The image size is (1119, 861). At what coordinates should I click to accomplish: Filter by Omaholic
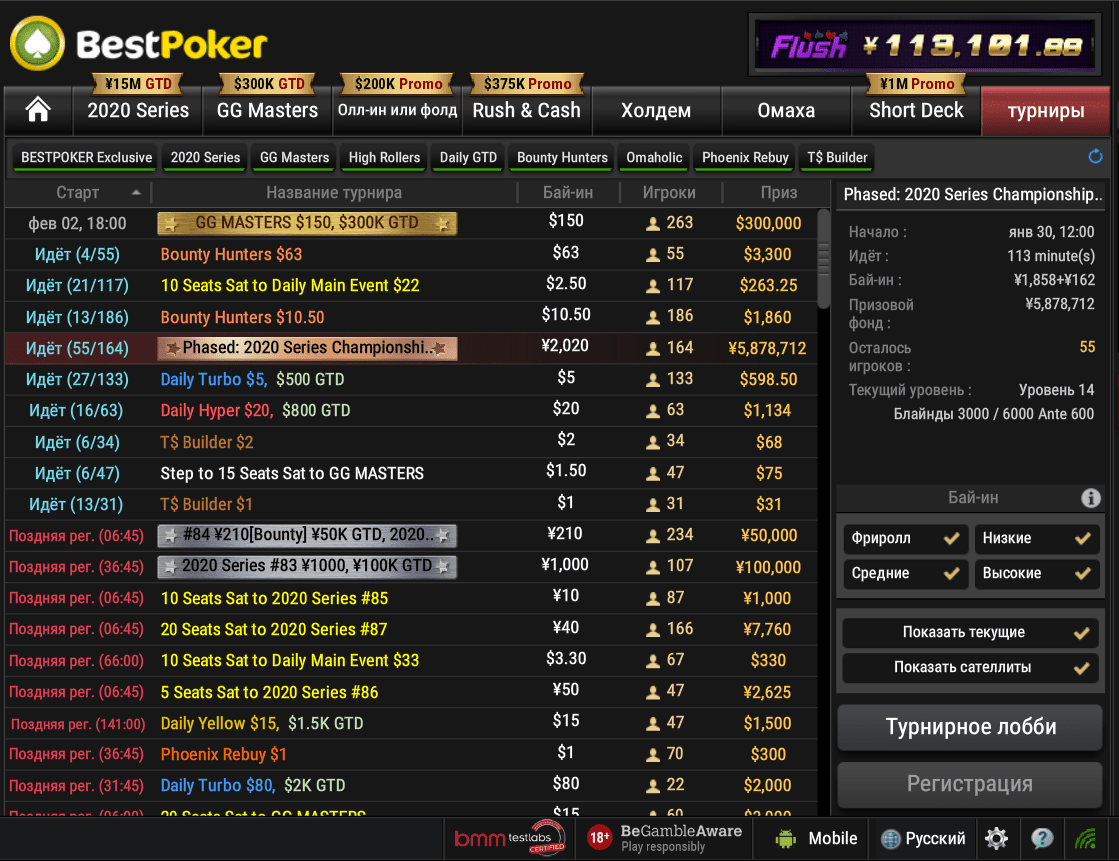coord(654,158)
